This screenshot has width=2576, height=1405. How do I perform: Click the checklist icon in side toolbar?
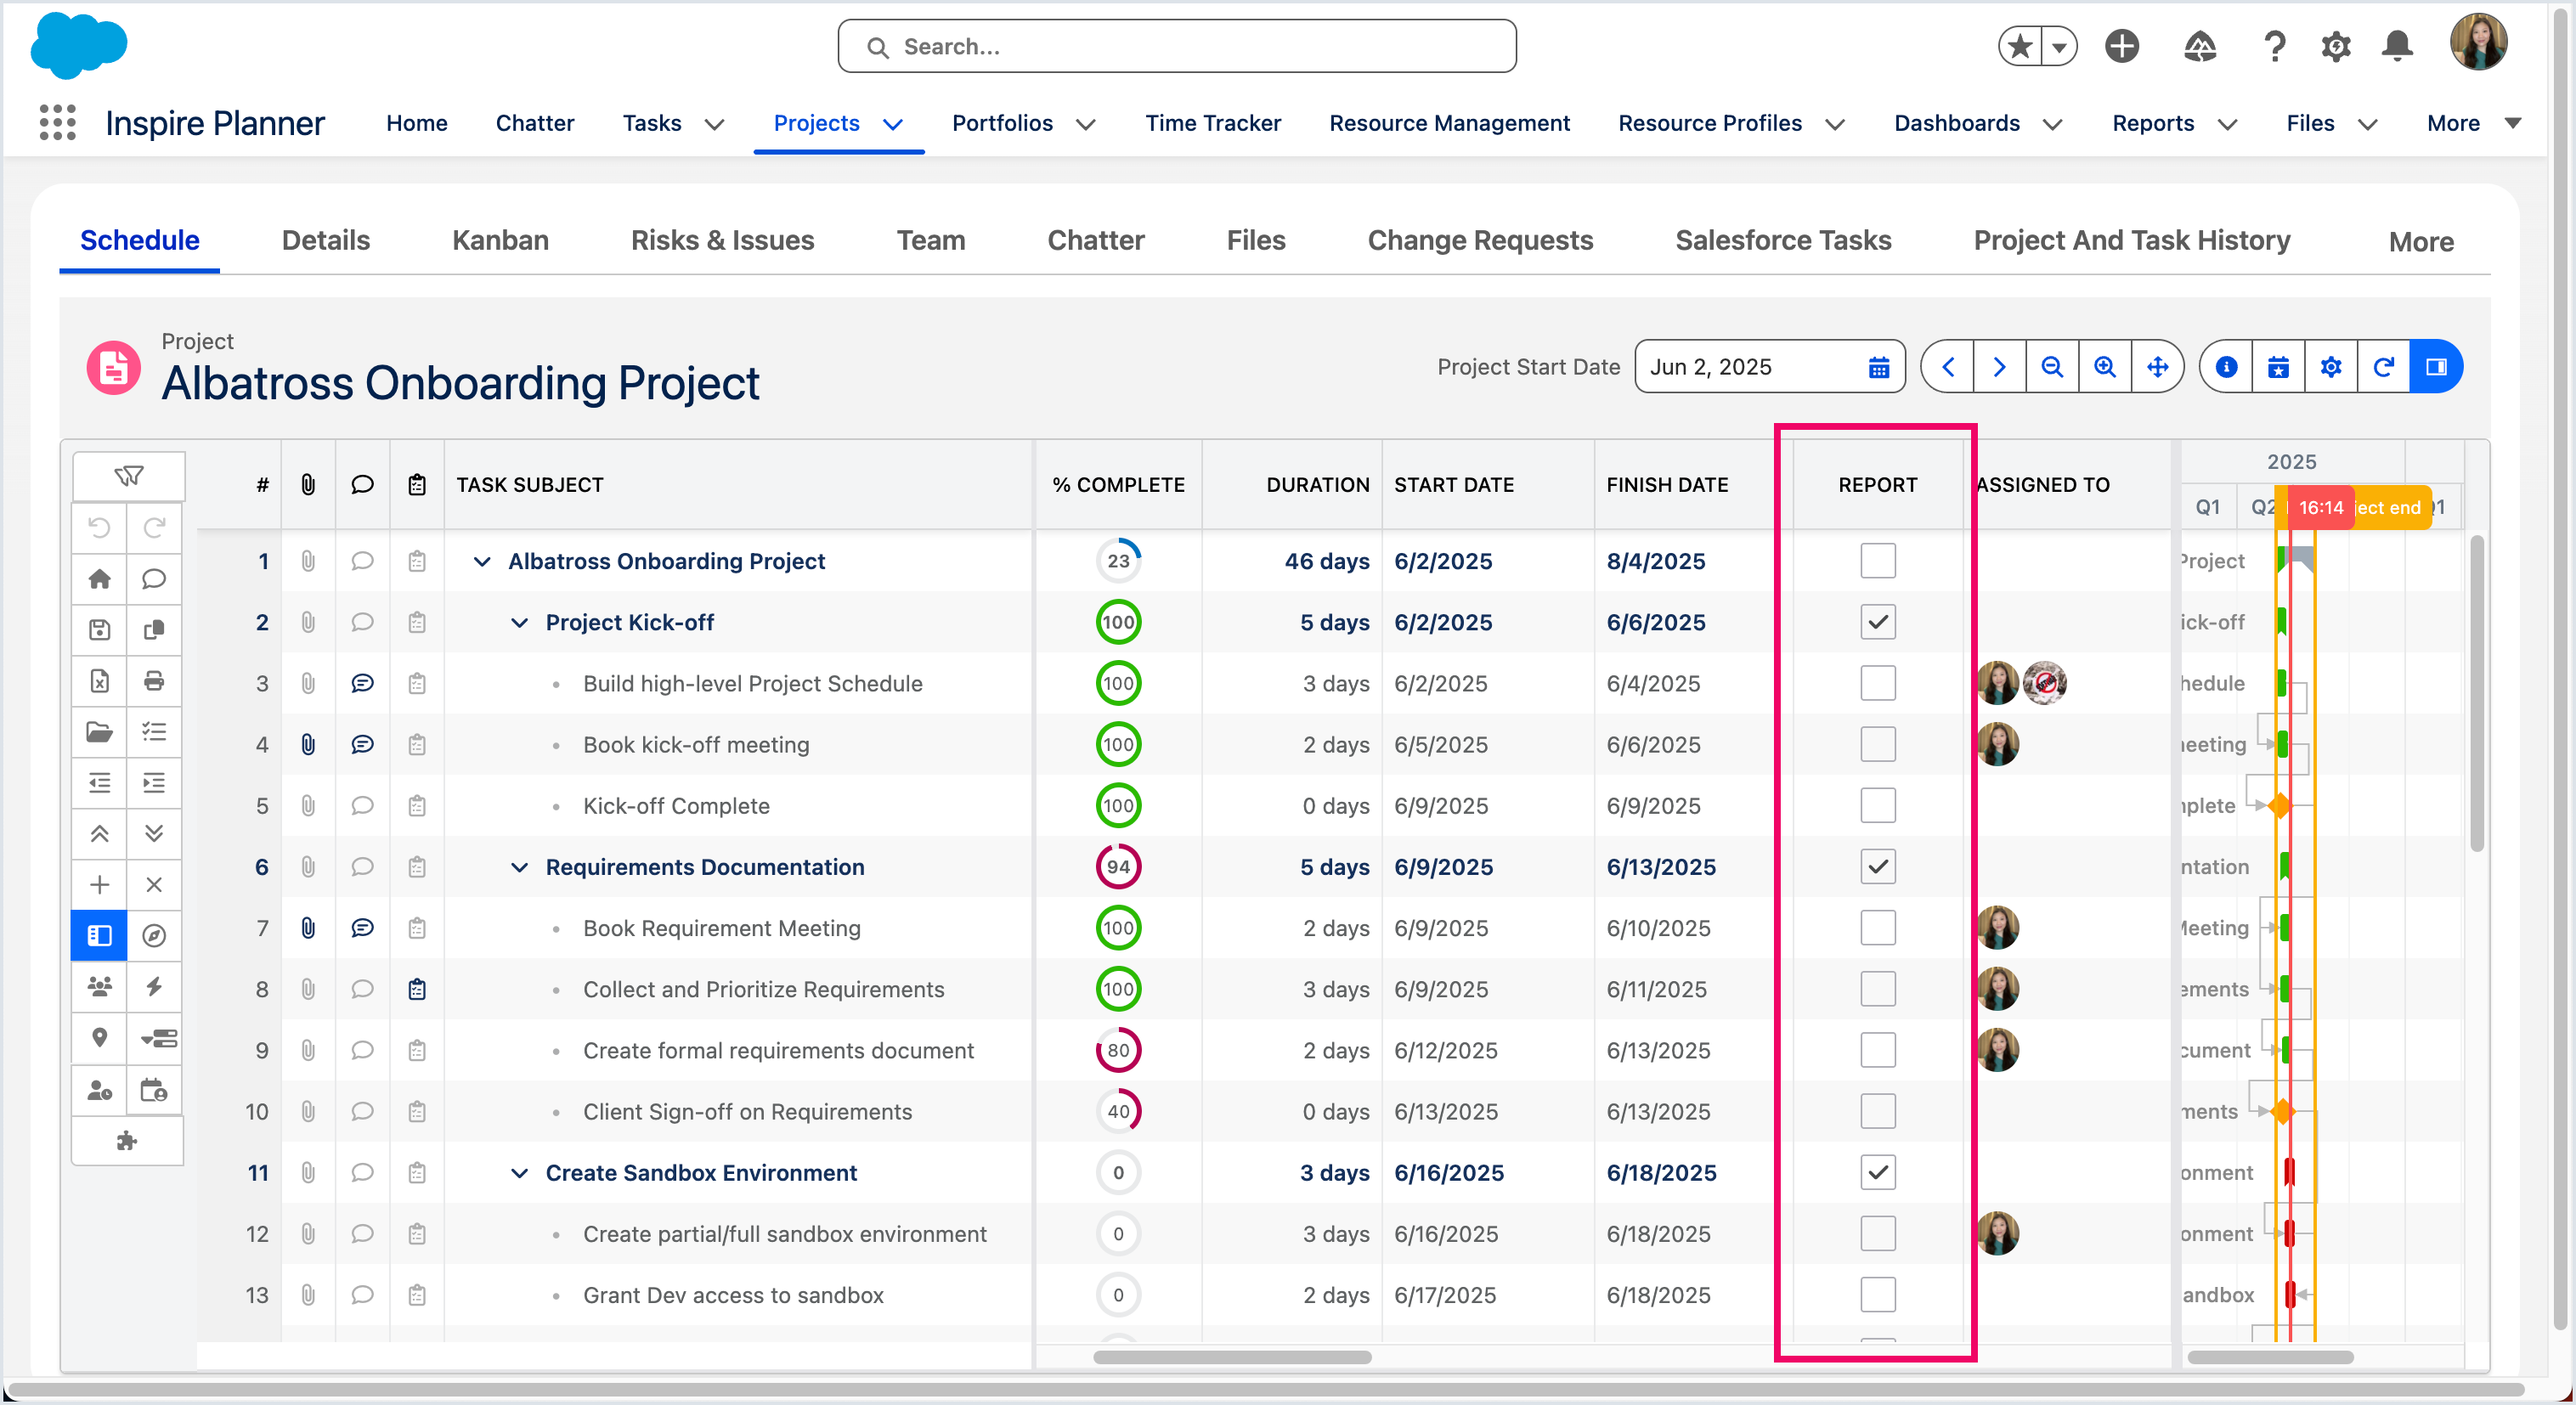click(154, 732)
